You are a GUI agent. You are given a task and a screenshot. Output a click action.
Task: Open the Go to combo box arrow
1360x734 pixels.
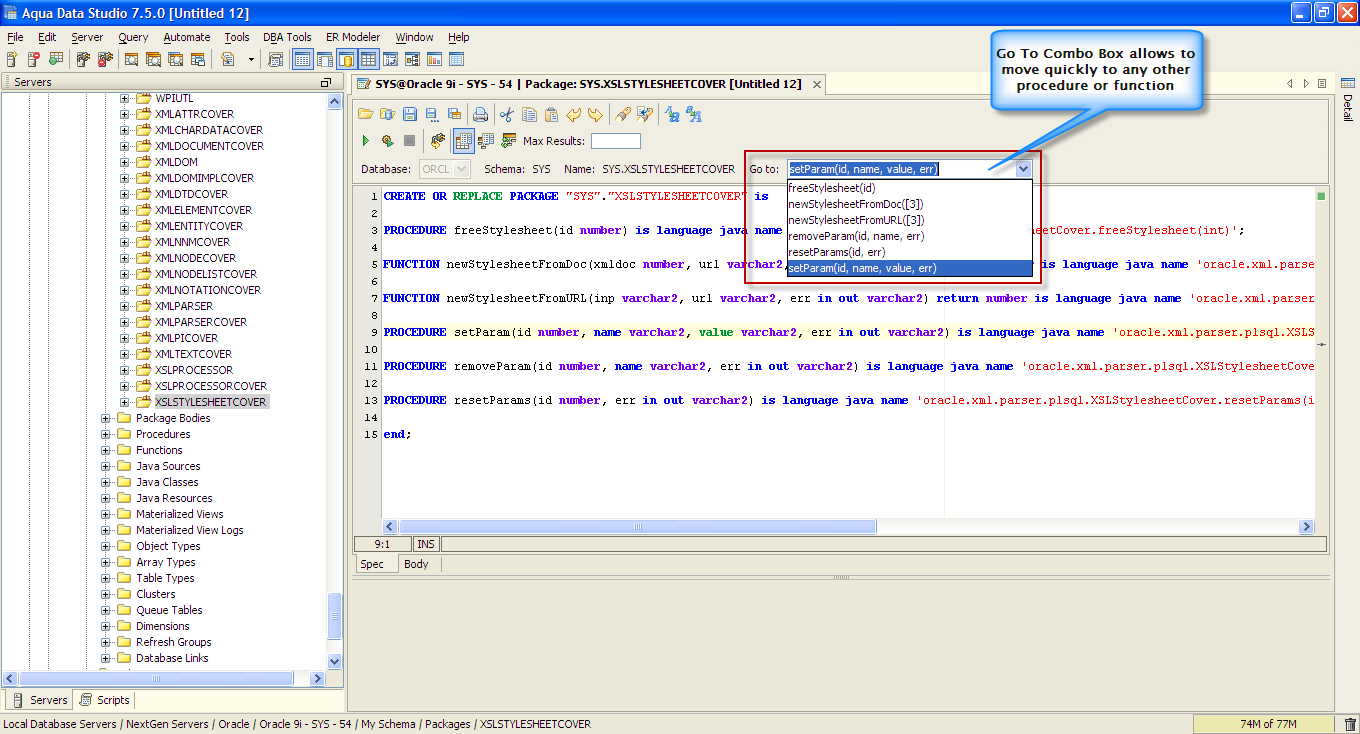point(1022,170)
